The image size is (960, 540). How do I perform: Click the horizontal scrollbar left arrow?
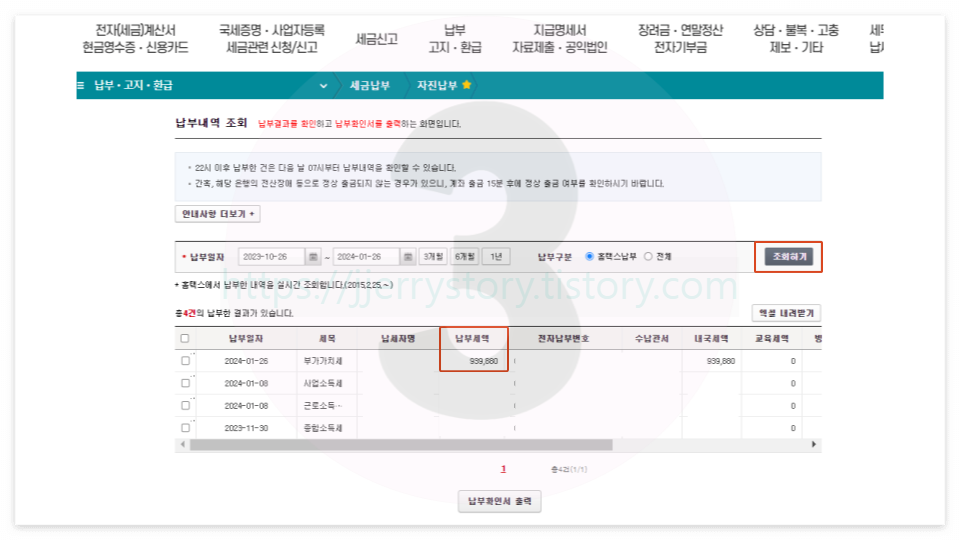tap(182, 444)
